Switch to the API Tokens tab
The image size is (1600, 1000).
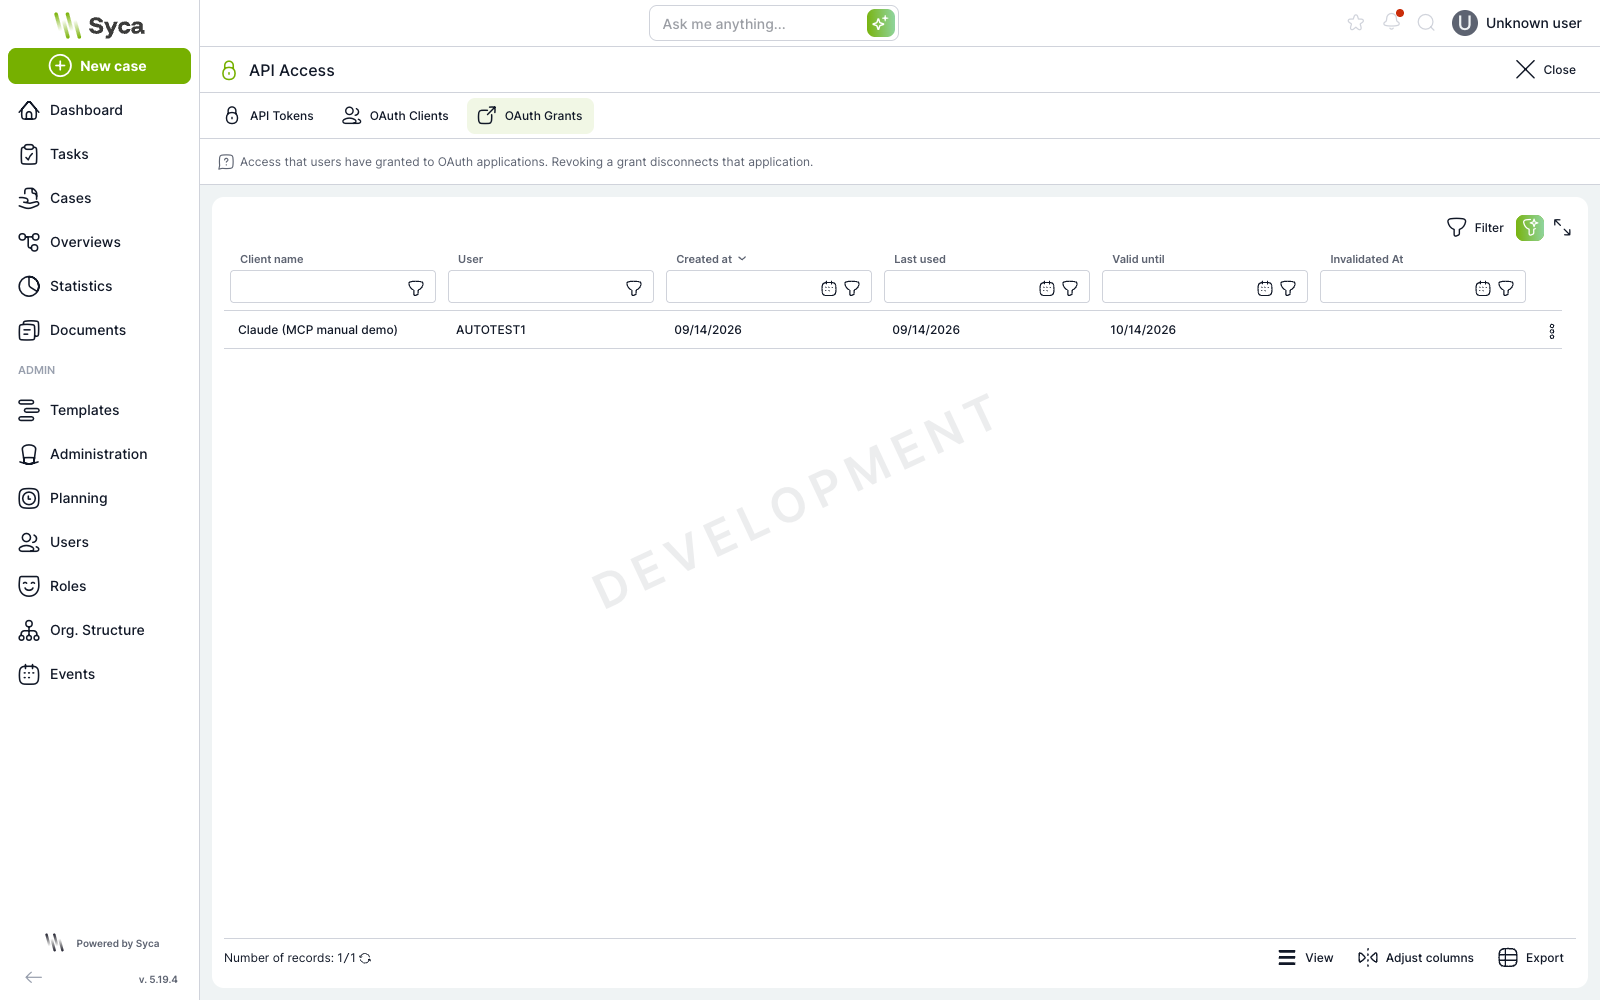tap(268, 116)
